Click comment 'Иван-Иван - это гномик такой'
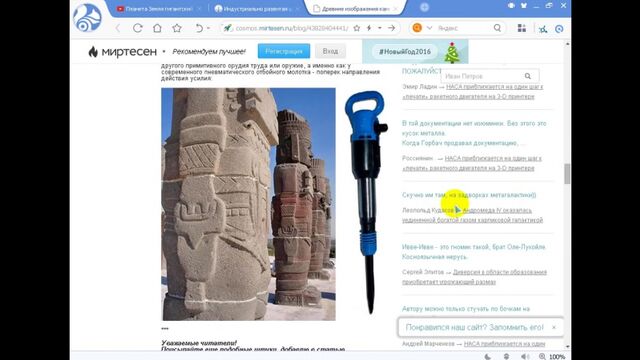Screen dimensions: 640x360 [x=474, y=252]
